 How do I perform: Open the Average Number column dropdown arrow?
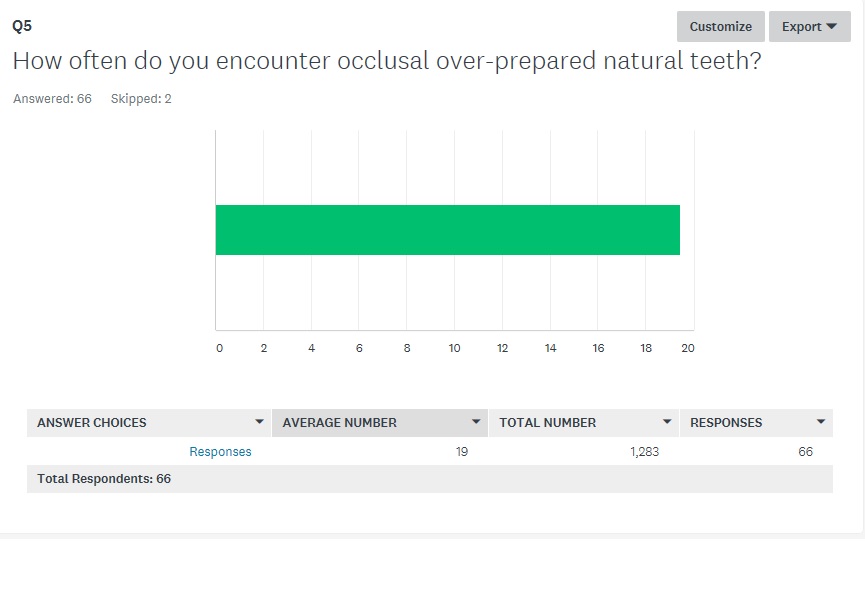[477, 423]
